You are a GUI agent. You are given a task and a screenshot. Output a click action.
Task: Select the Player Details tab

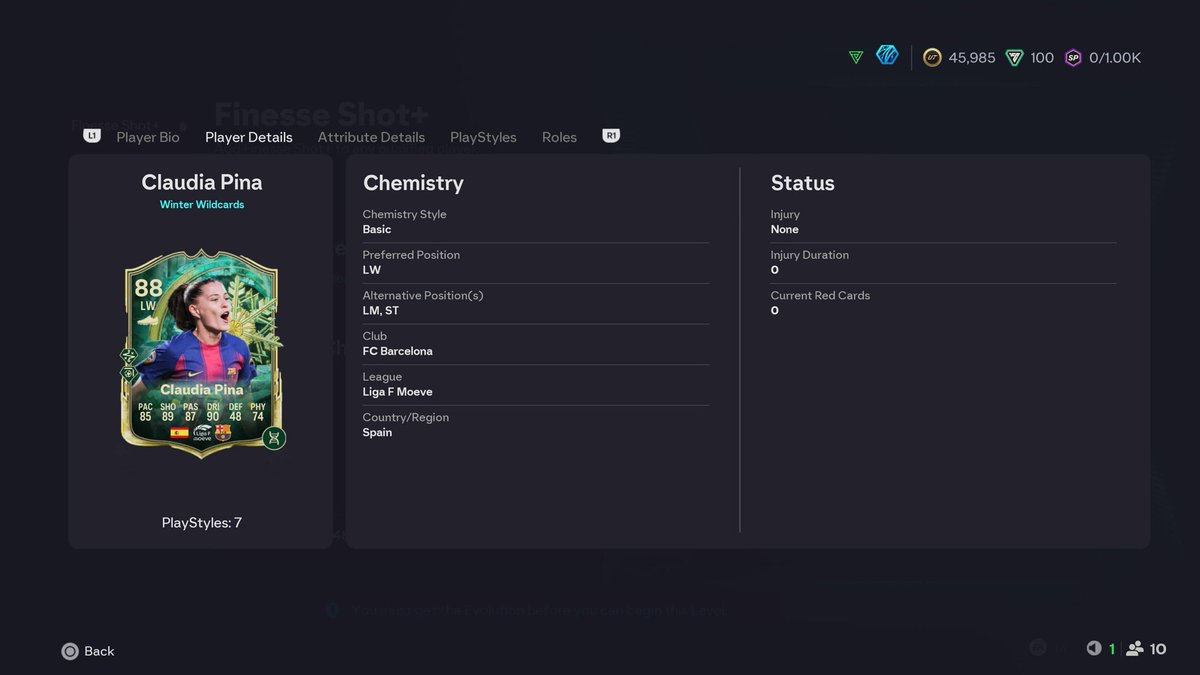point(249,137)
